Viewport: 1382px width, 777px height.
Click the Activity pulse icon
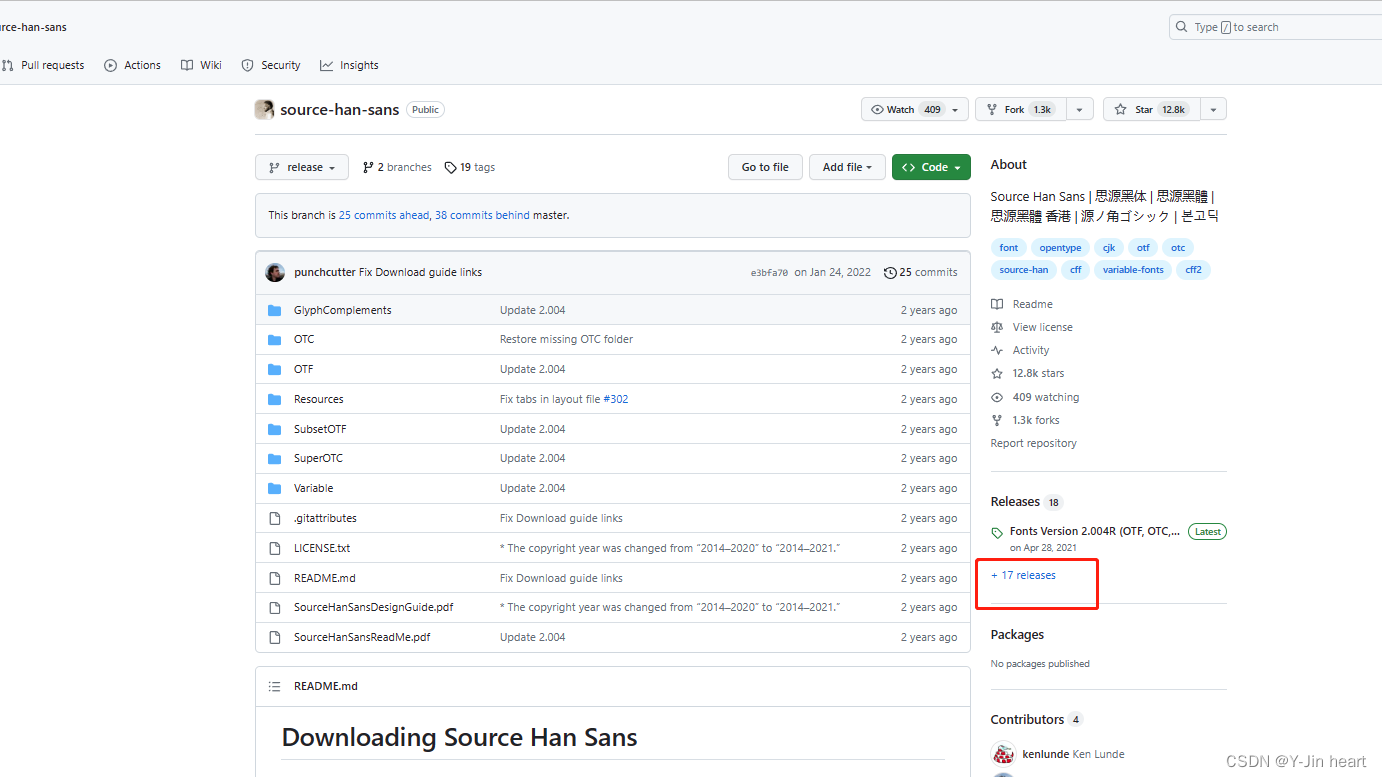pyautogui.click(x=997, y=350)
